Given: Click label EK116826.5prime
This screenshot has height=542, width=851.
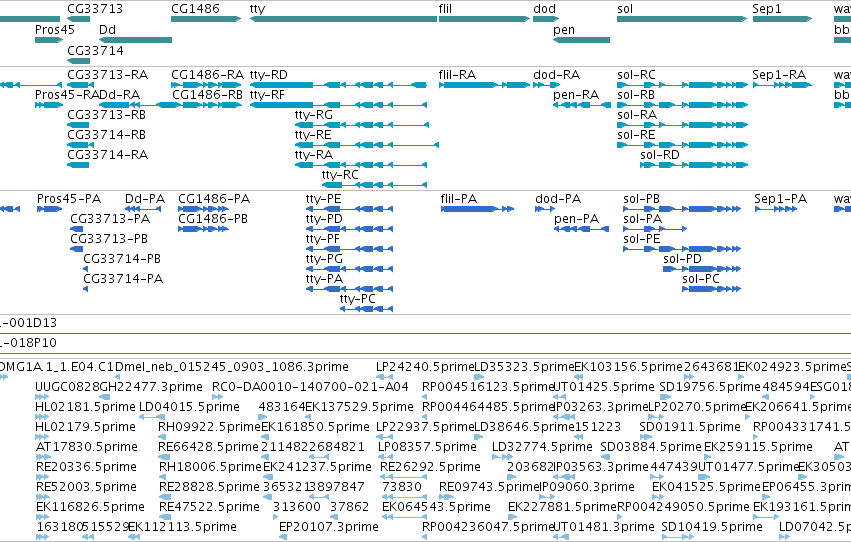Looking at the screenshot, I should pyautogui.click(x=90, y=508).
